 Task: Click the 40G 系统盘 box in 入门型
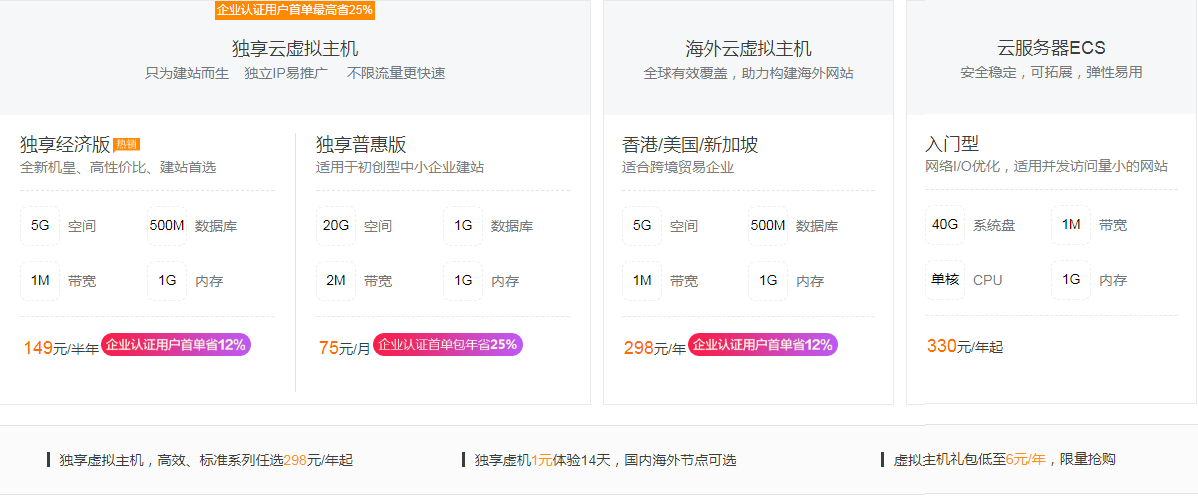944,225
